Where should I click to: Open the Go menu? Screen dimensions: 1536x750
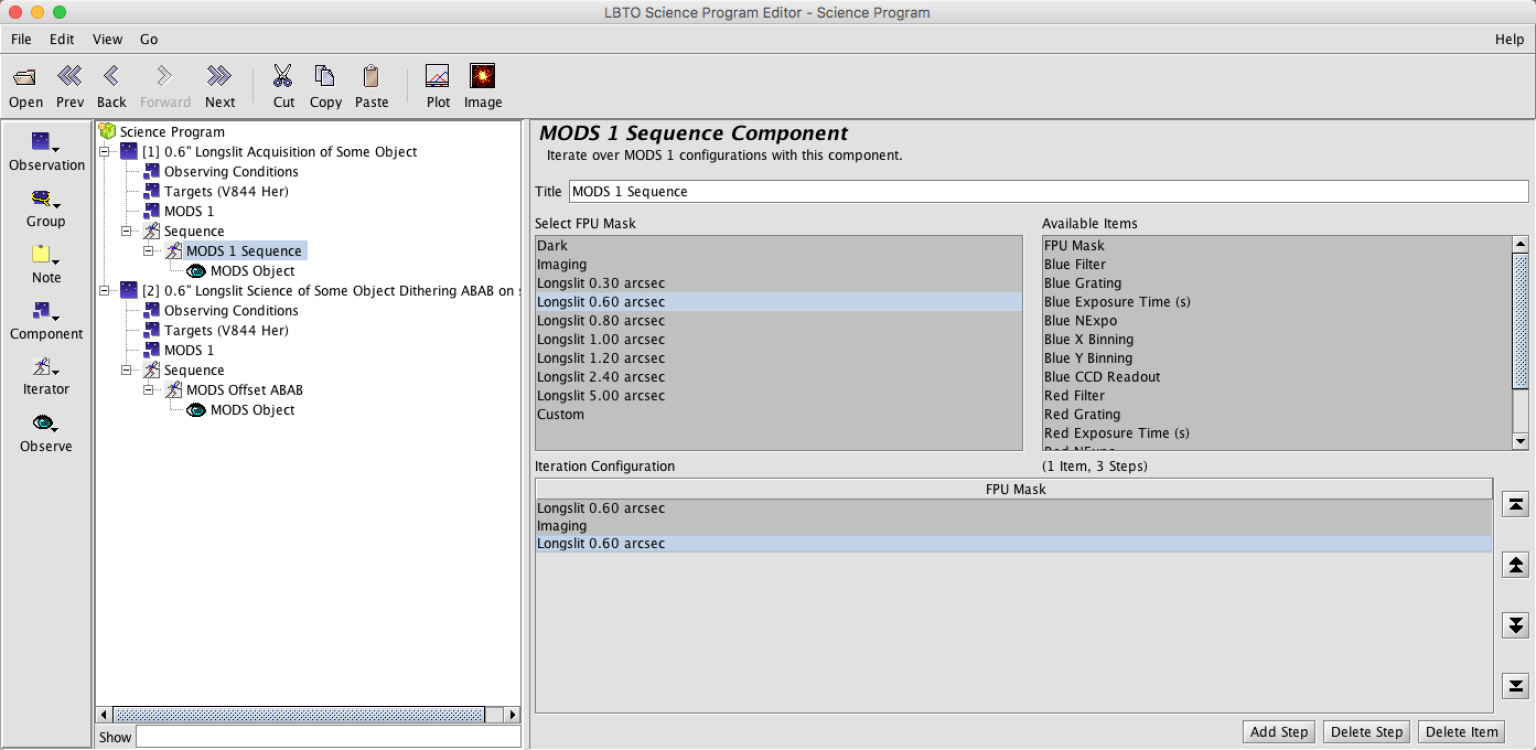pos(149,39)
